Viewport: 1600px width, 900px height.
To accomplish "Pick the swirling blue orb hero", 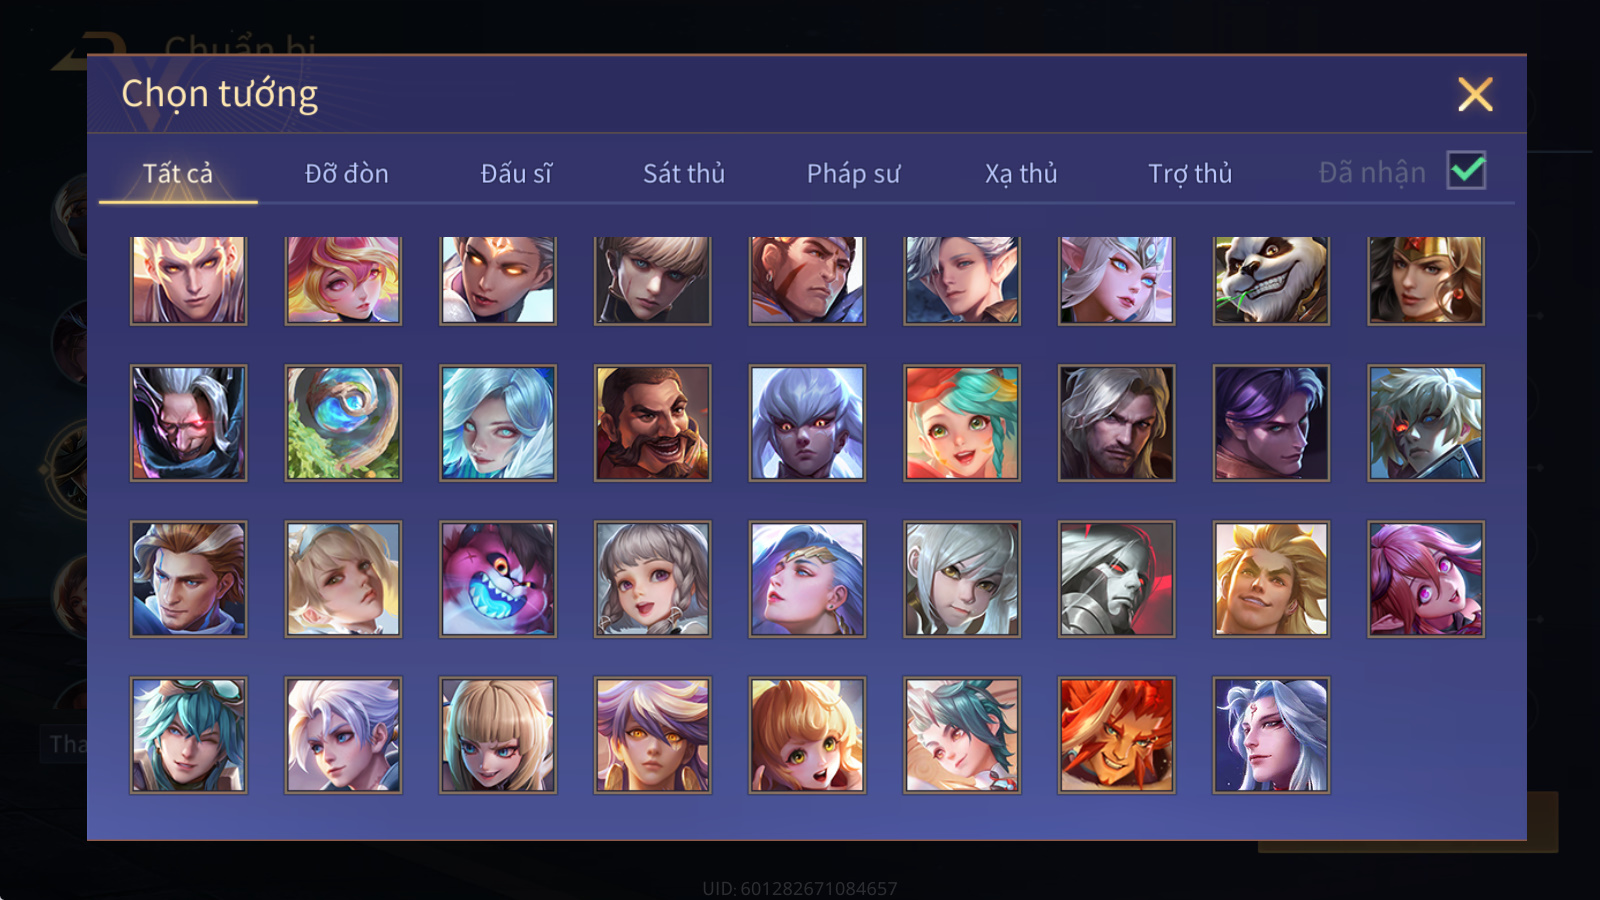I will pyautogui.click(x=343, y=423).
